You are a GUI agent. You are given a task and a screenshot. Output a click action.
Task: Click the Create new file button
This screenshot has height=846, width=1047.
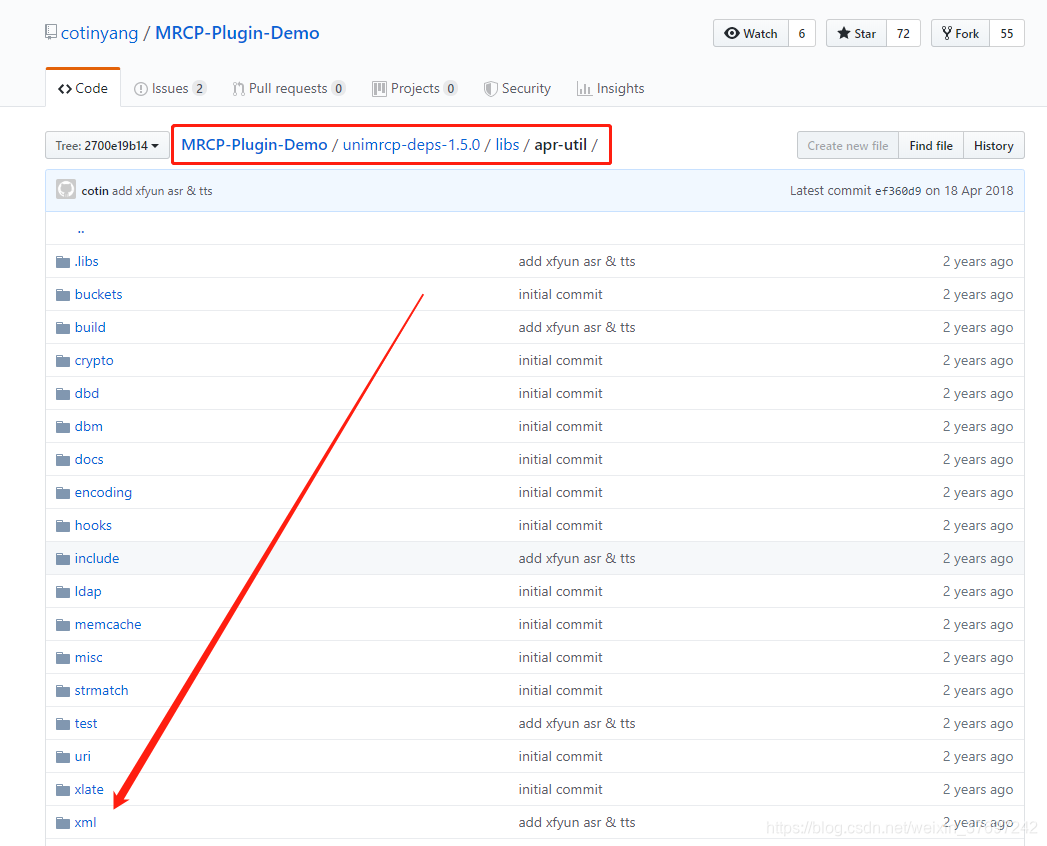click(x=847, y=146)
